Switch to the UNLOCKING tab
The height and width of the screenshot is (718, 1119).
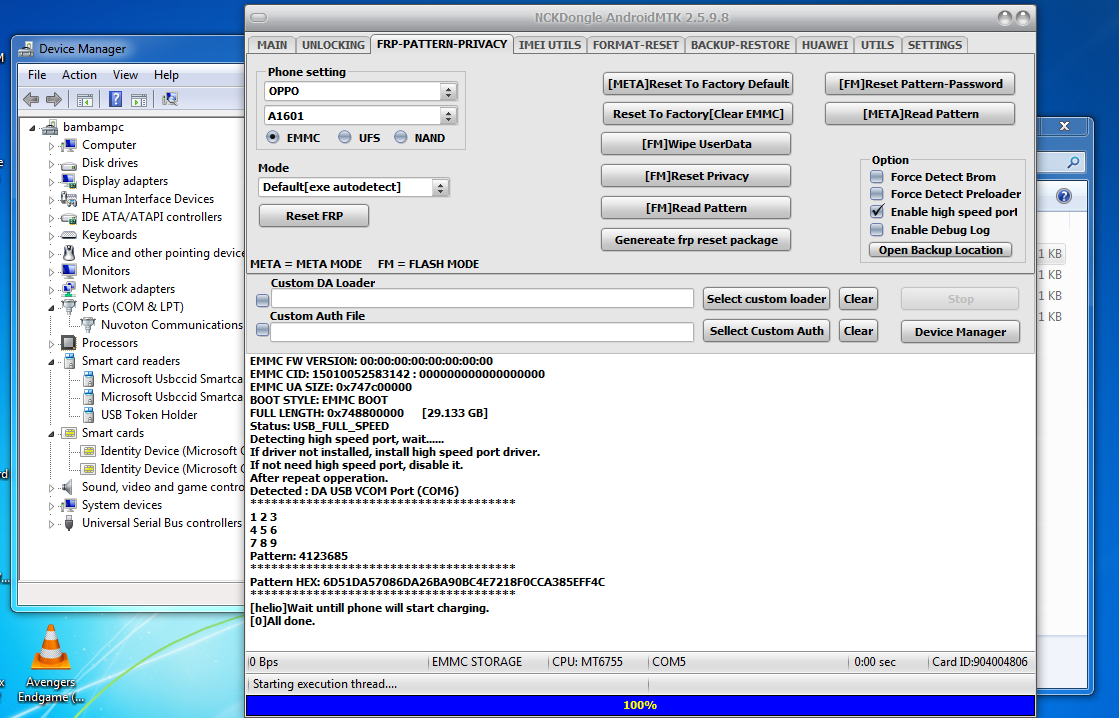pyautogui.click(x=333, y=45)
